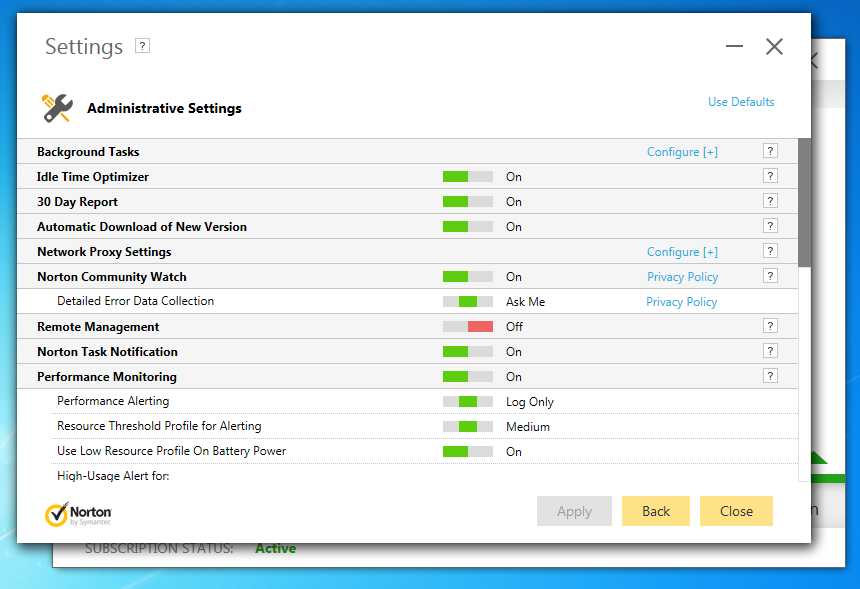Open help for Norton Task Notification
The height and width of the screenshot is (589, 860).
[770, 351]
